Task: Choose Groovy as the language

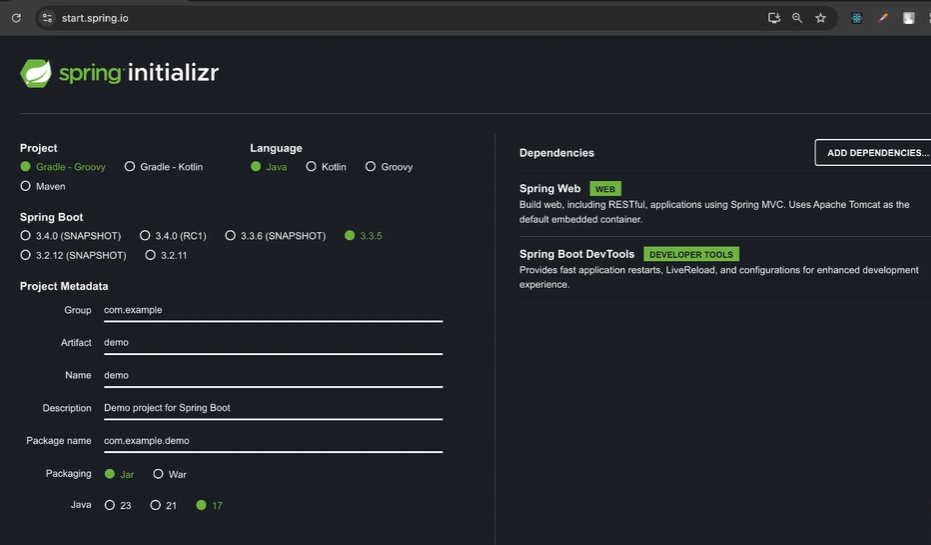Action: (x=389, y=167)
